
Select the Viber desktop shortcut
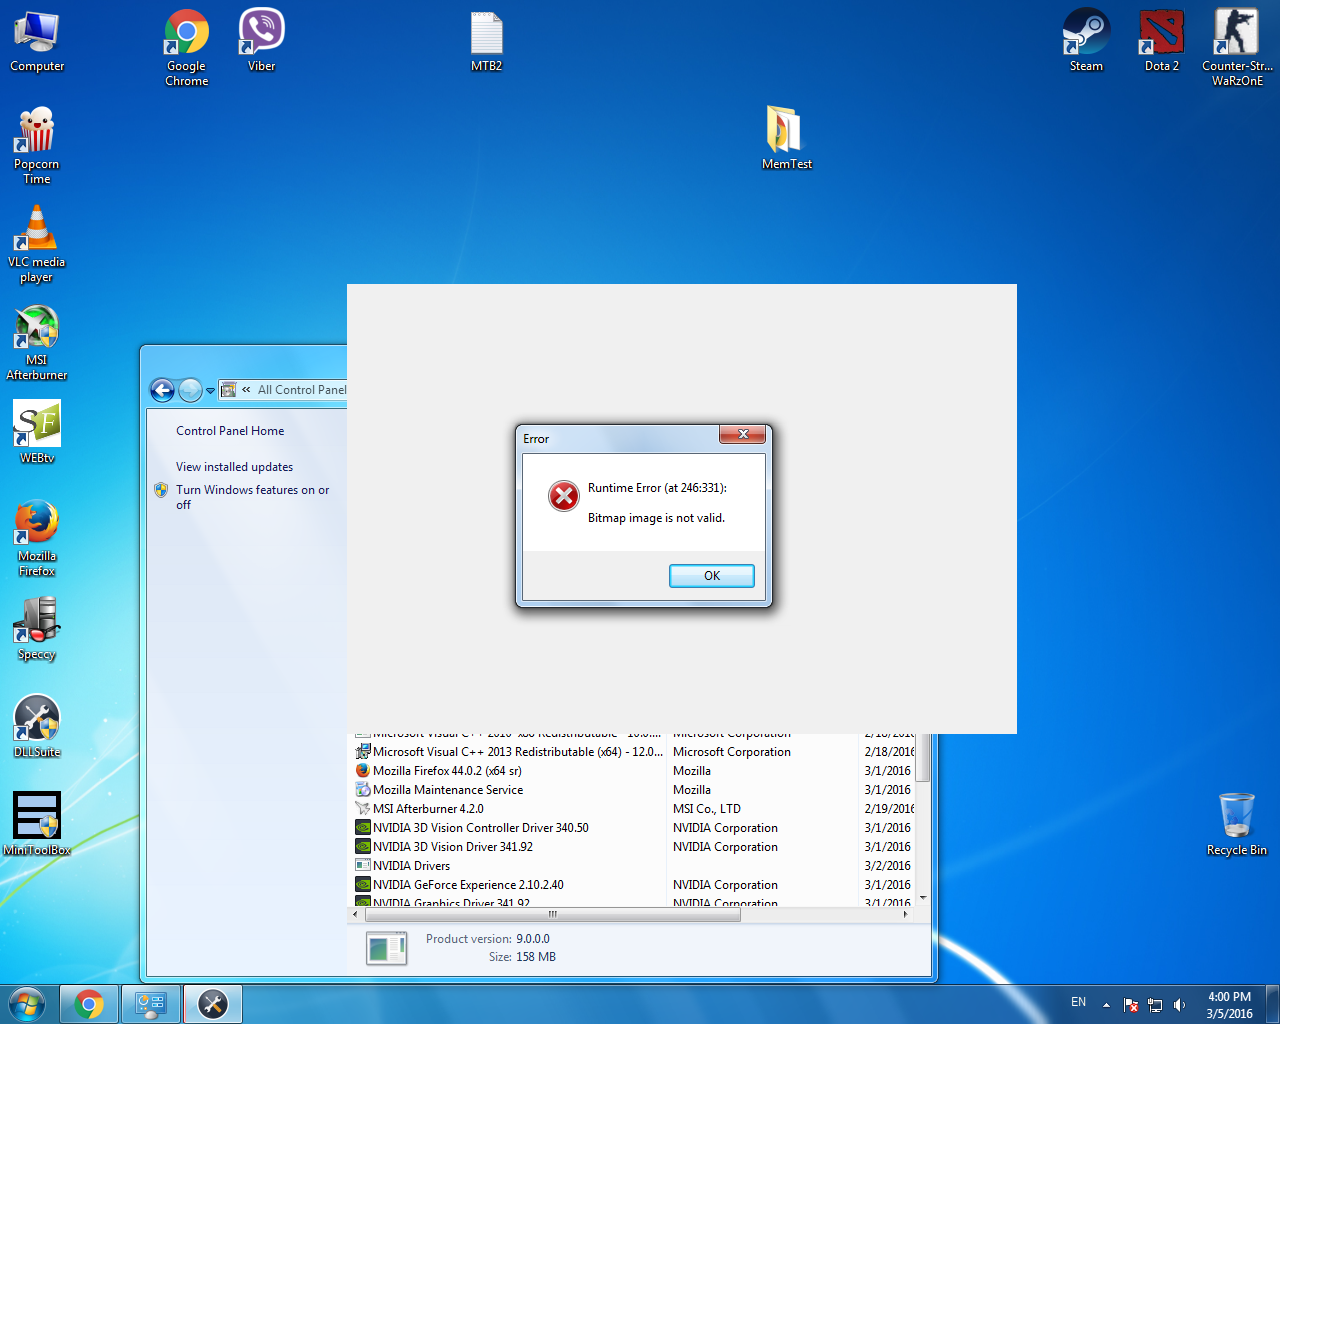[262, 41]
